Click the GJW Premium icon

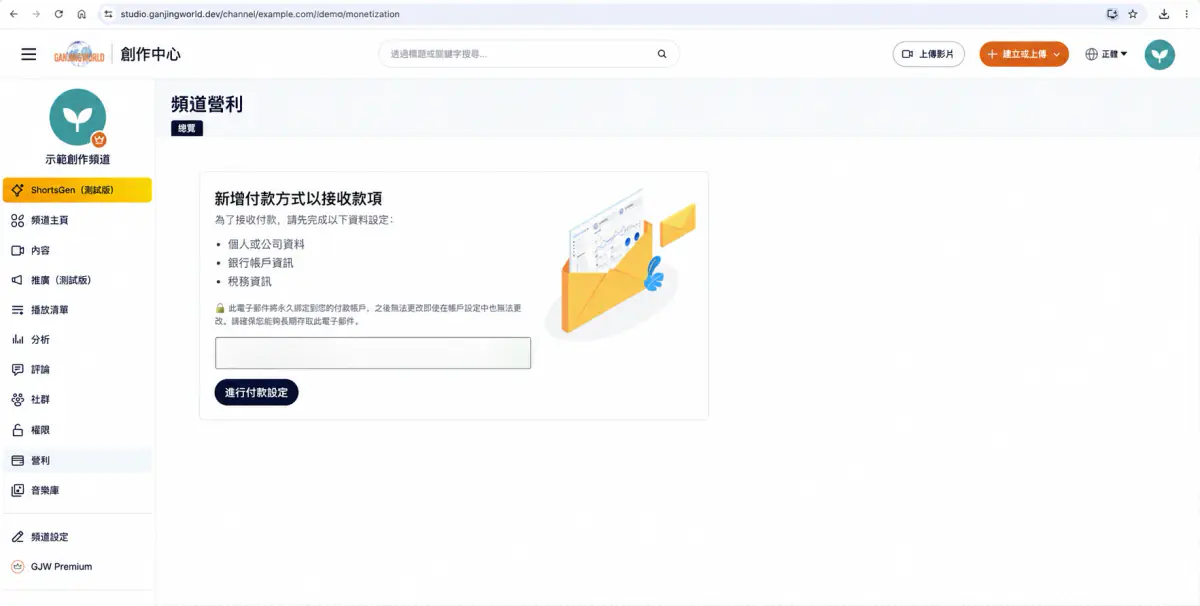[x=17, y=566]
